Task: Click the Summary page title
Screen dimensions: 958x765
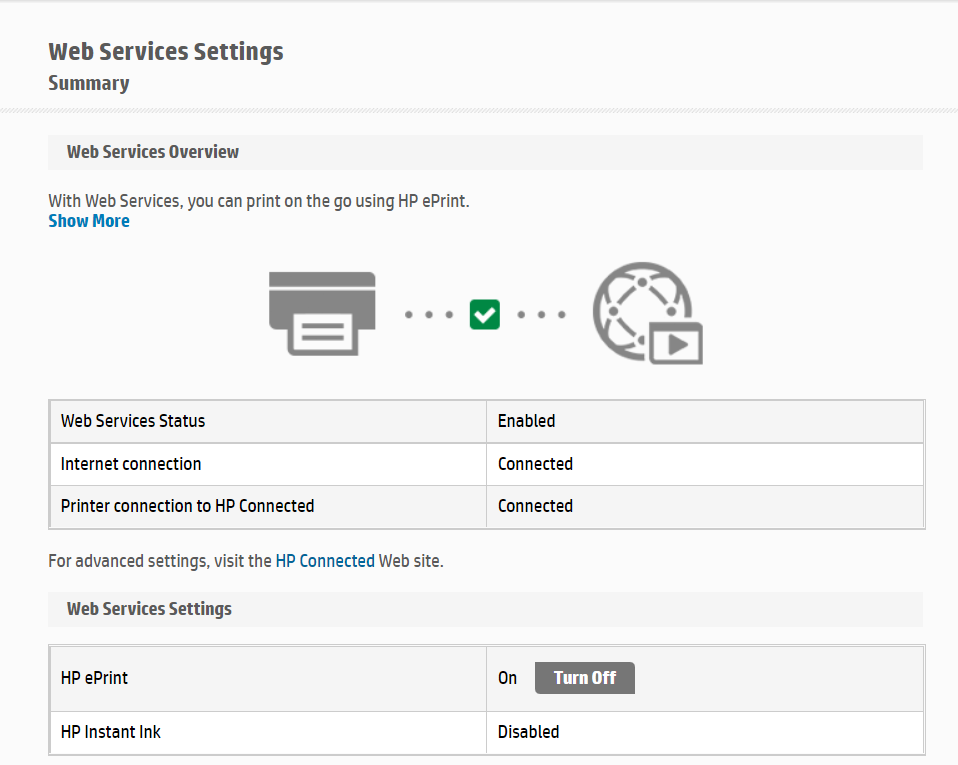Action: pyautogui.click(x=88, y=84)
